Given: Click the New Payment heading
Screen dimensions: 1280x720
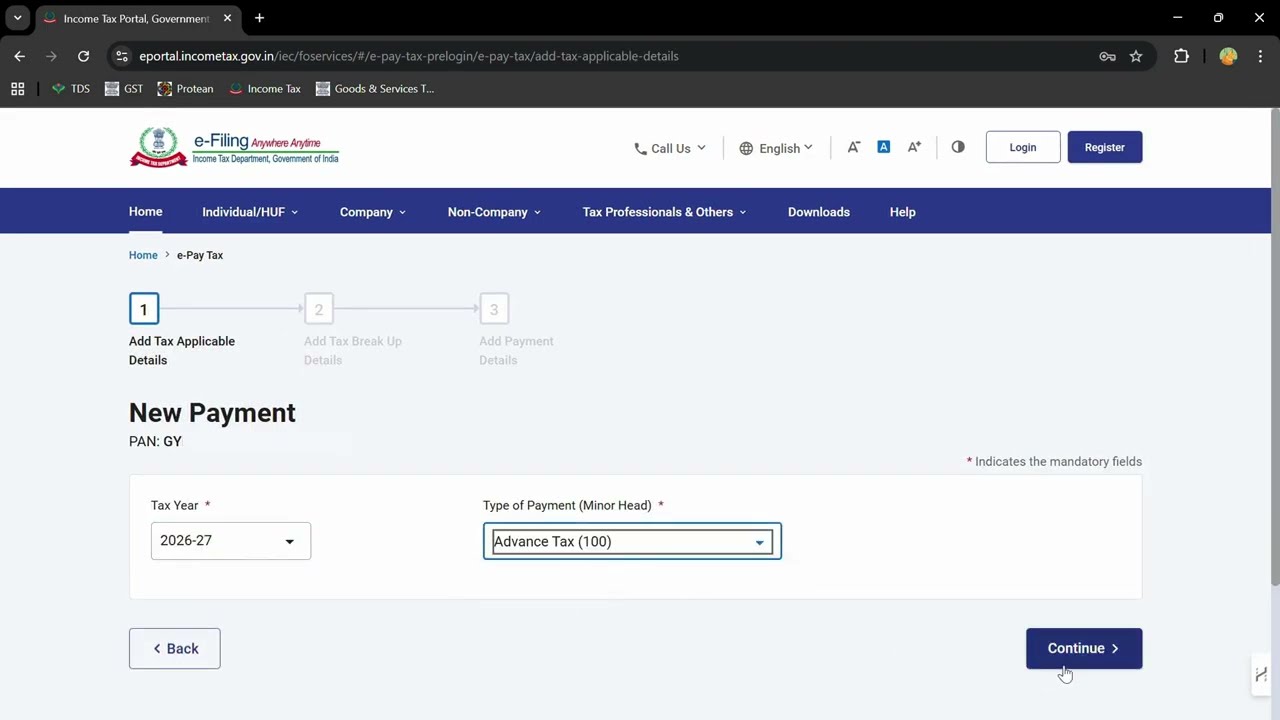Looking at the screenshot, I should pyautogui.click(x=212, y=413).
